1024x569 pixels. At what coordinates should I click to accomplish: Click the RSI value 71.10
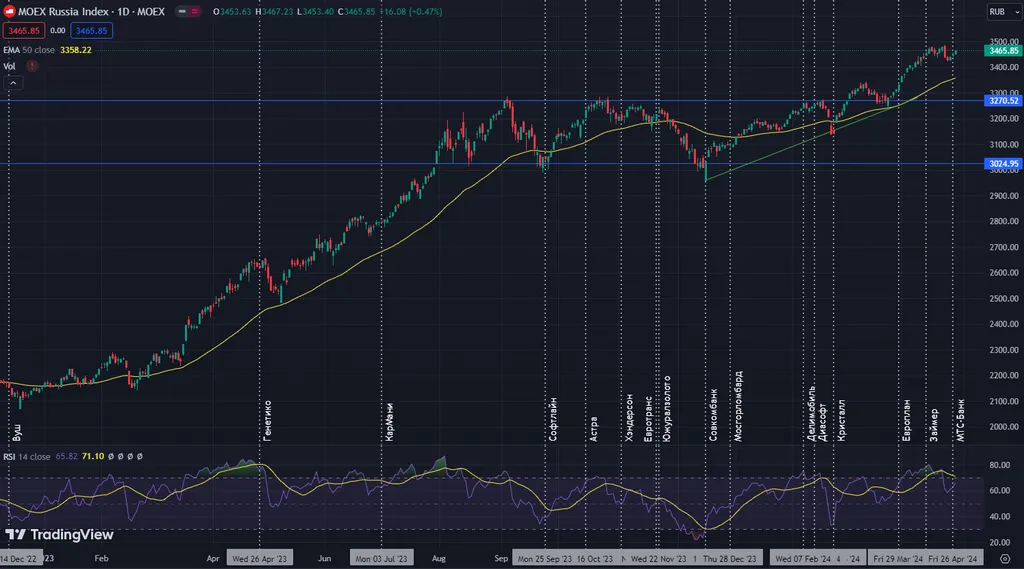pos(93,457)
